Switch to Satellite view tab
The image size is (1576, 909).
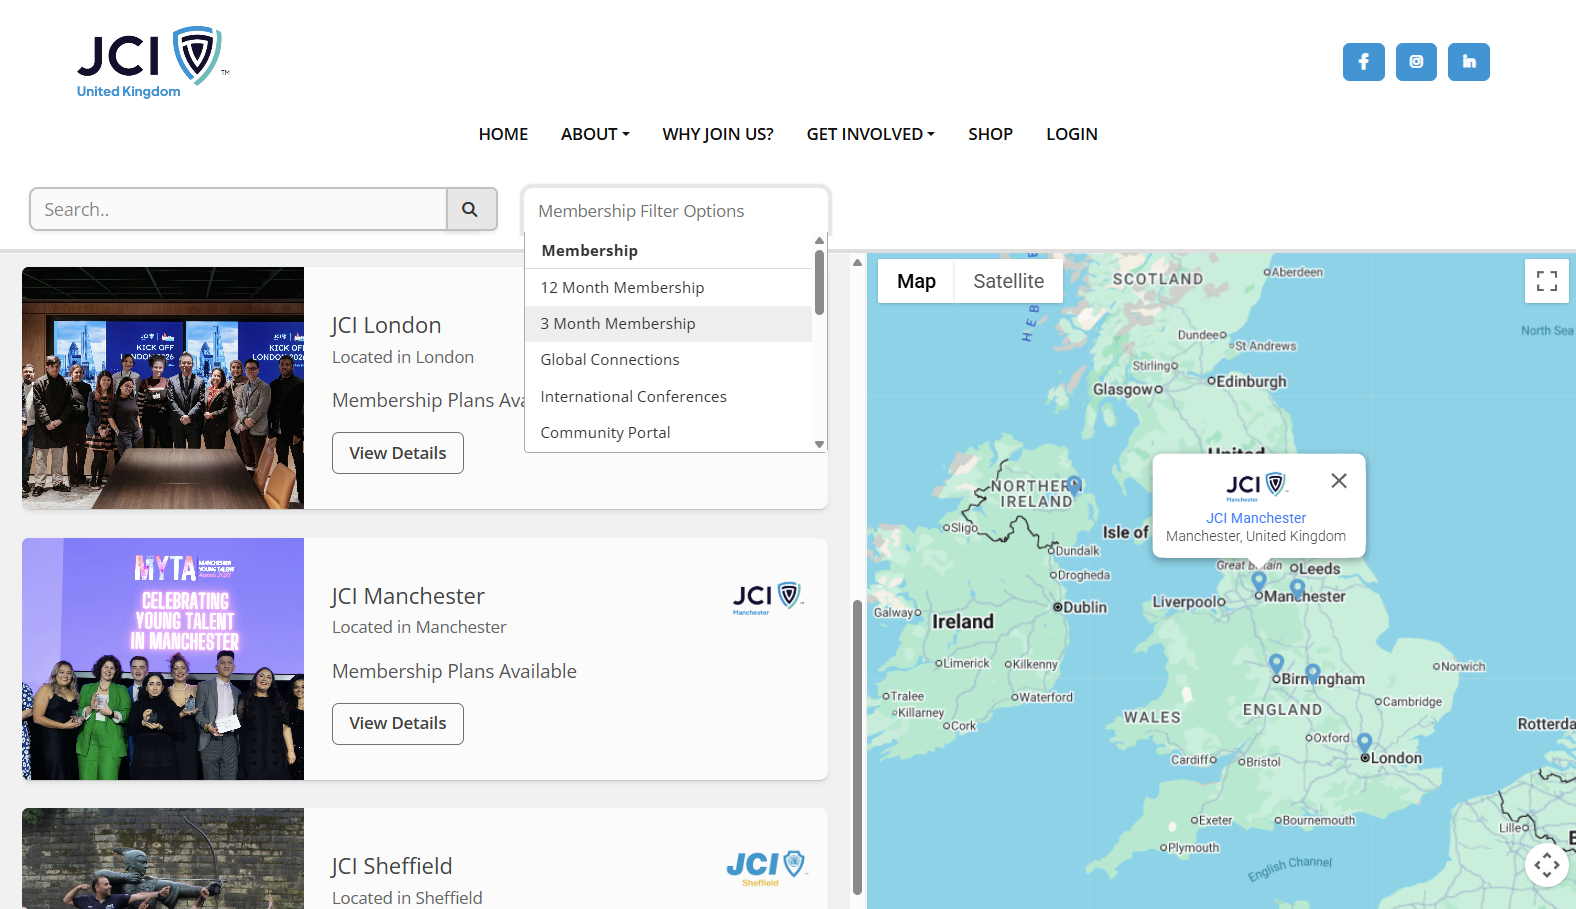coord(1008,281)
